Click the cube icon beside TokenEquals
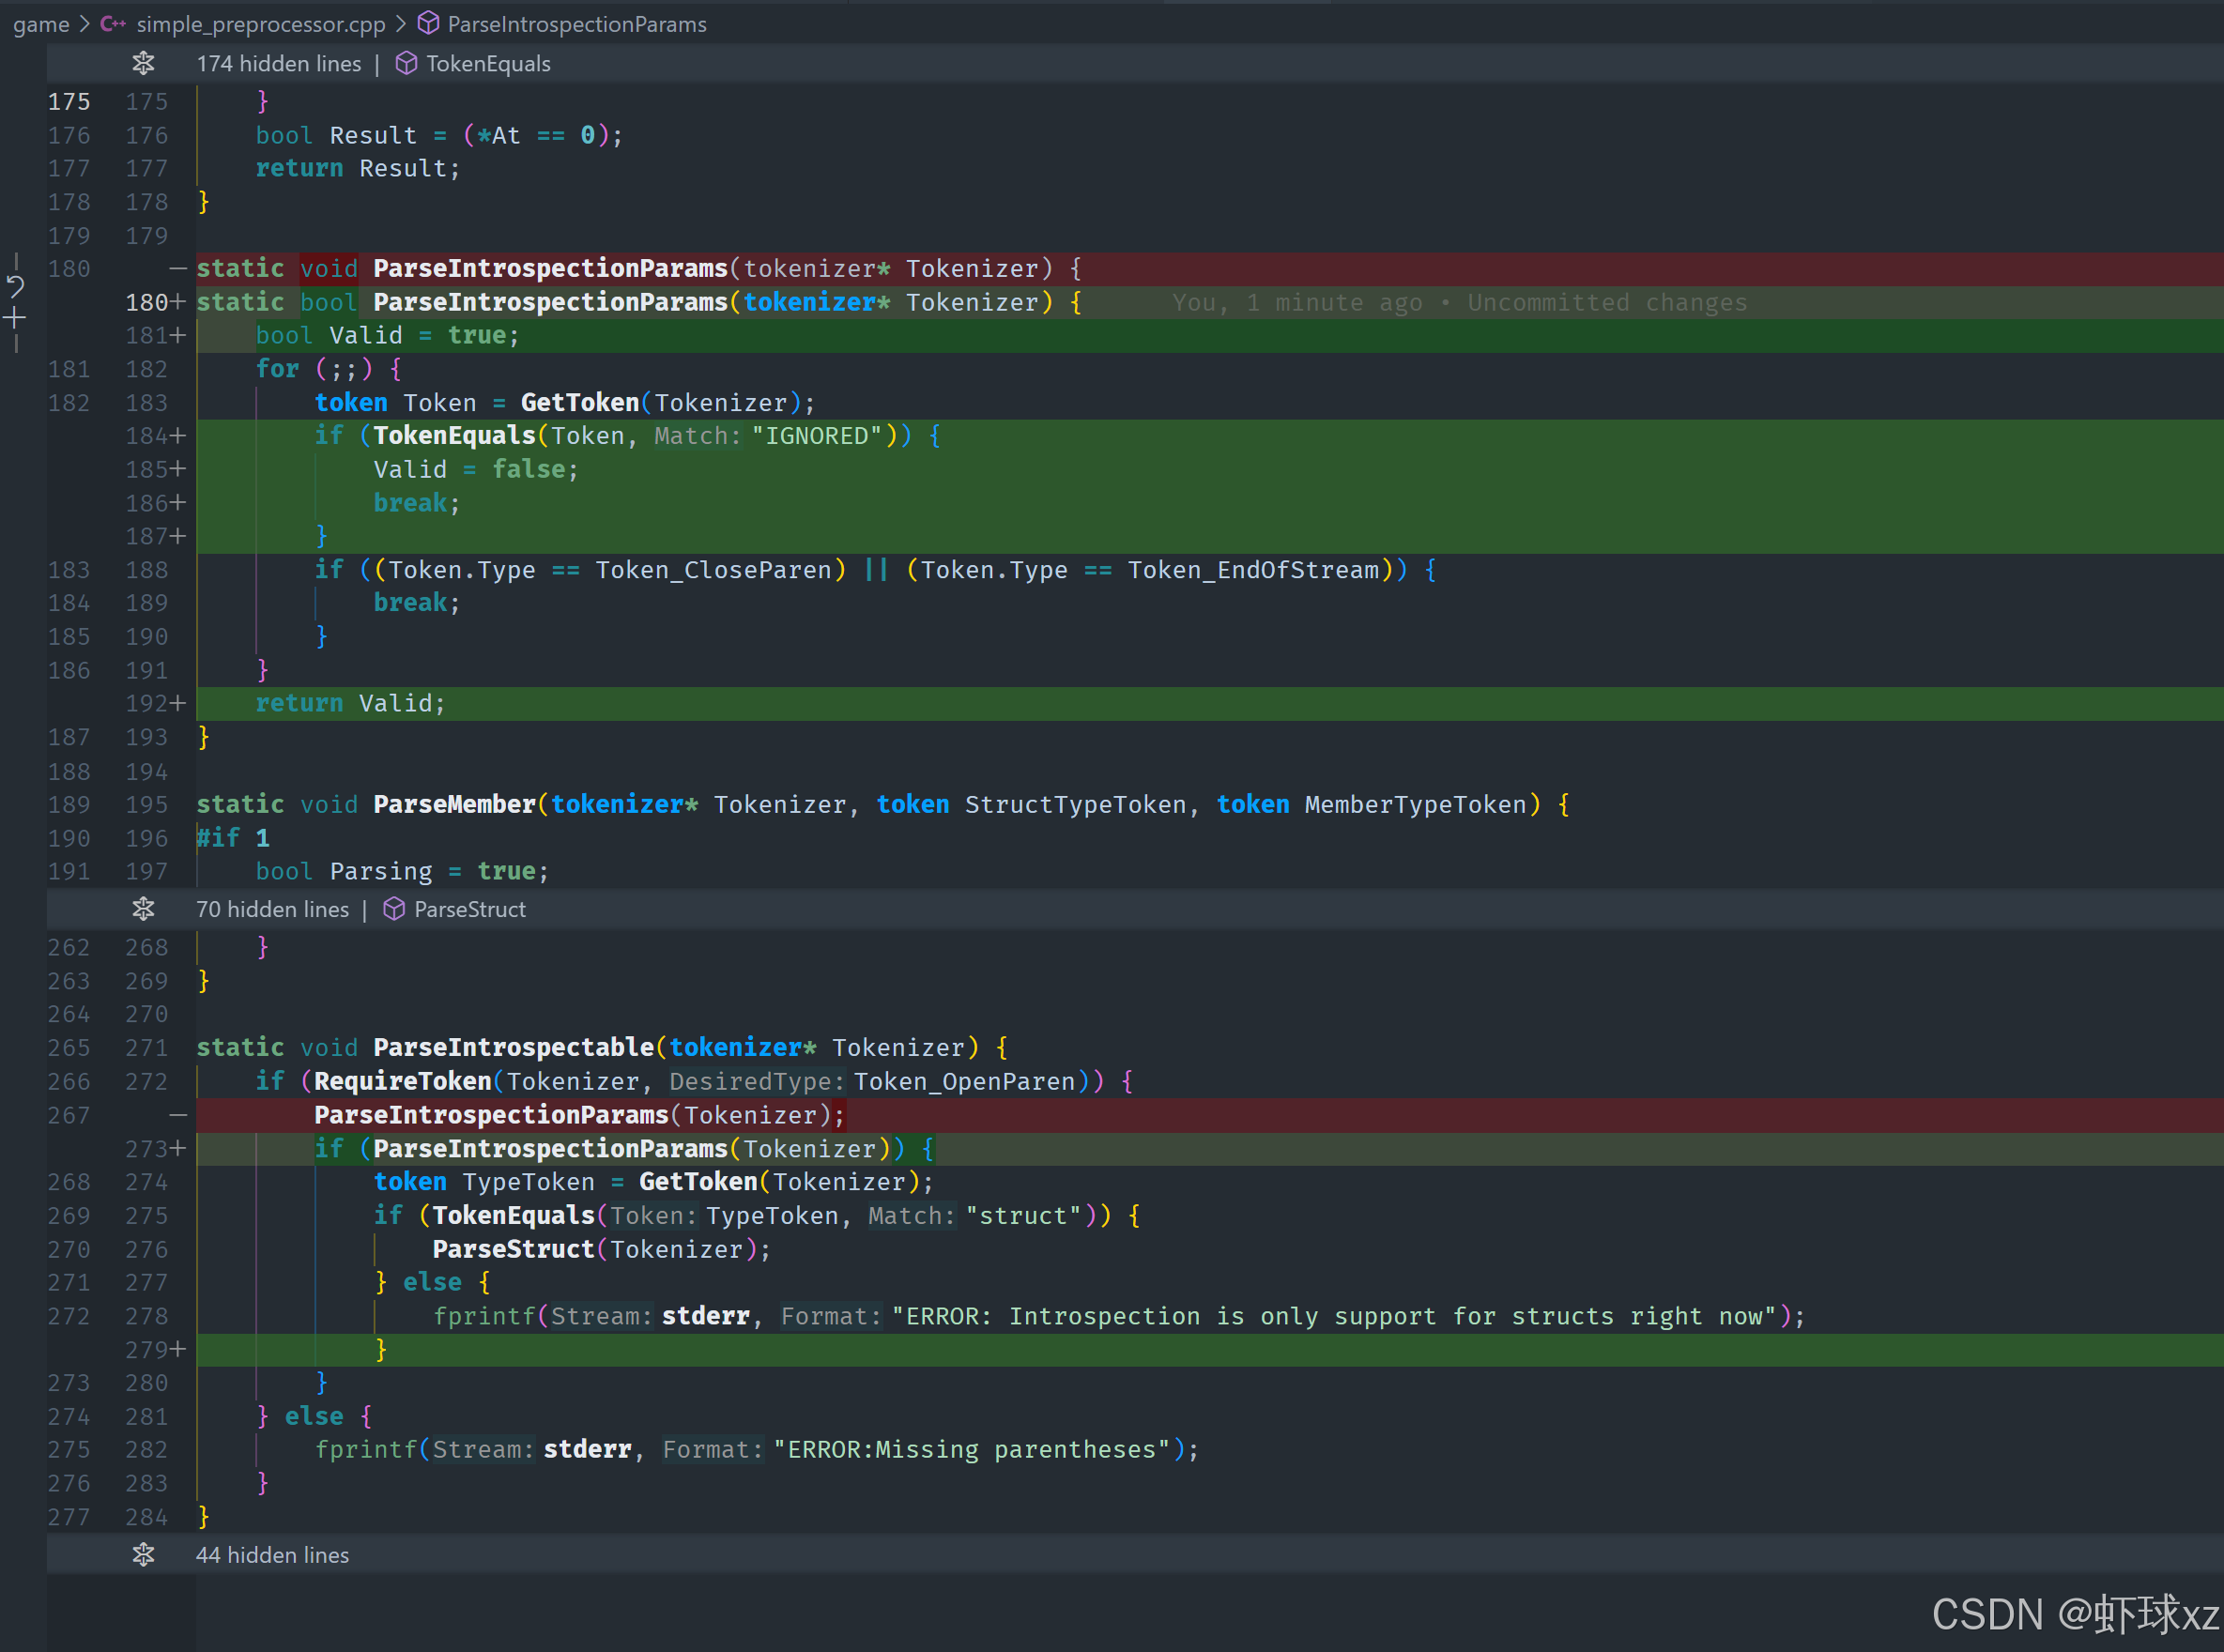 (x=406, y=64)
